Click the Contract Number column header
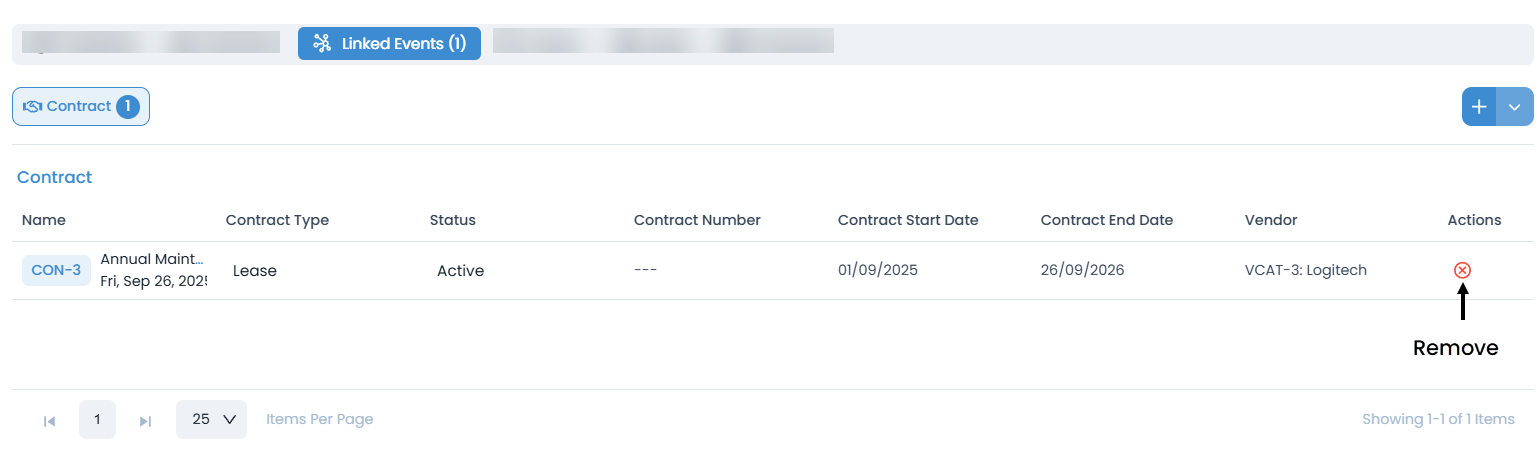The height and width of the screenshot is (472, 1539). 697,220
